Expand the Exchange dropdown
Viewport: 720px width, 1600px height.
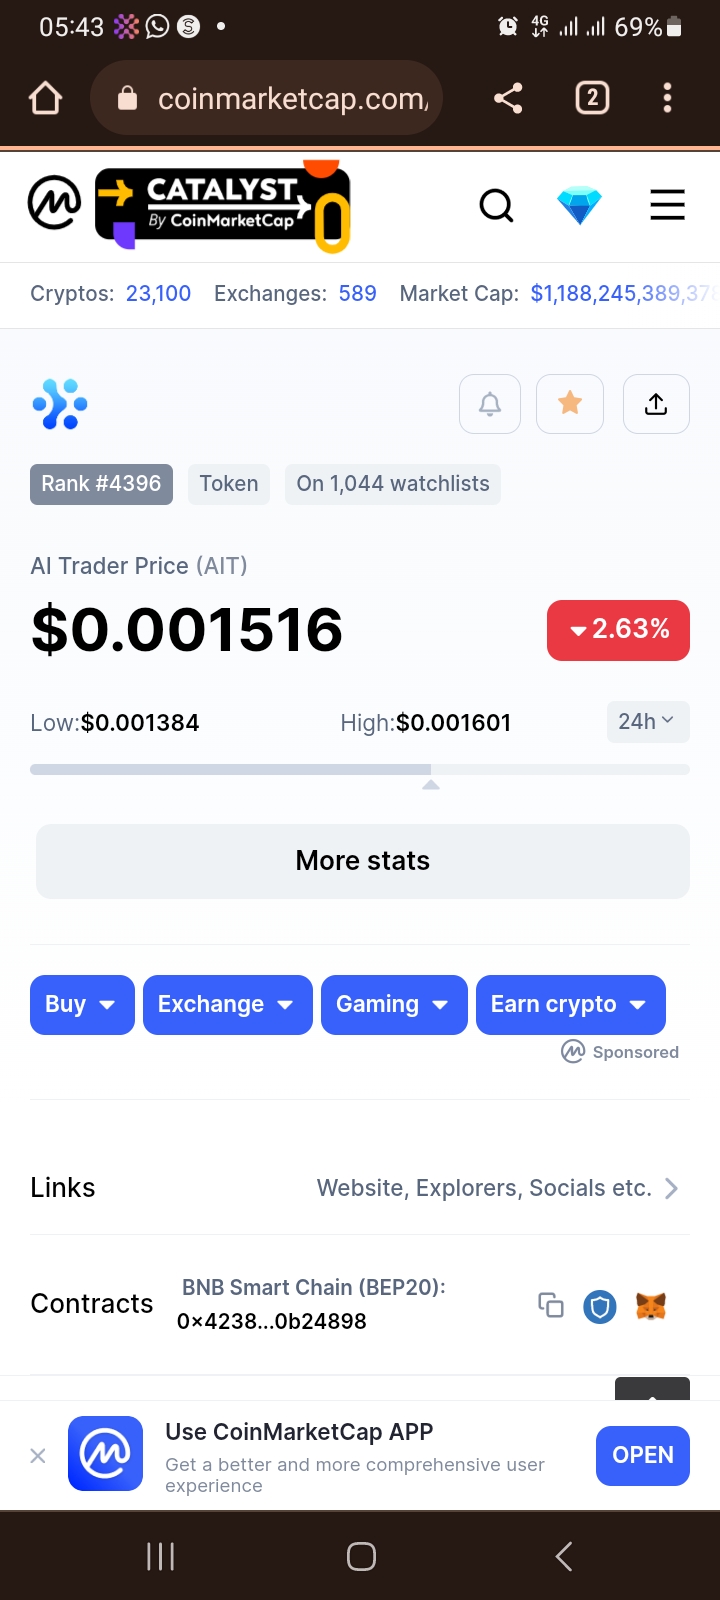point(227,1005)
